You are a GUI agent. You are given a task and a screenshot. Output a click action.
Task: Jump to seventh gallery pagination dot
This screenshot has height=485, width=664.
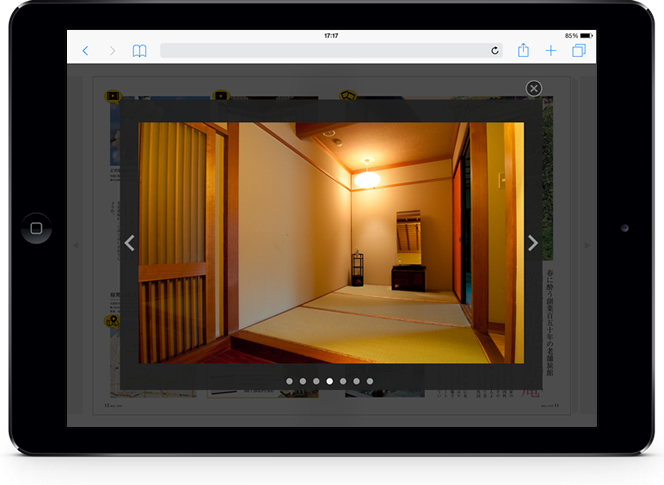[370, 381]
